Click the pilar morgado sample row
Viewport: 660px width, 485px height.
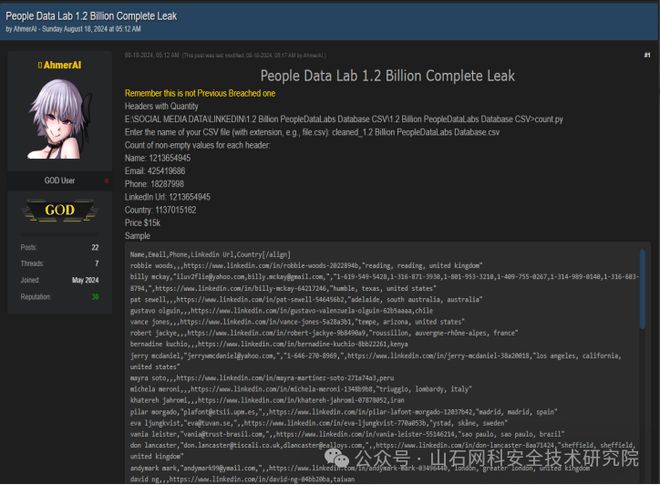[343, 411]
